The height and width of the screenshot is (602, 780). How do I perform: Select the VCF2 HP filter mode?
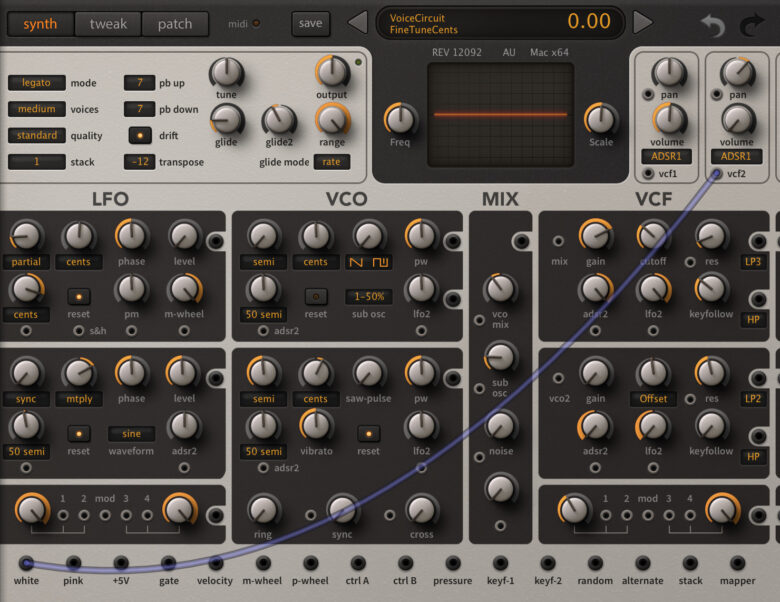[753, 457]
